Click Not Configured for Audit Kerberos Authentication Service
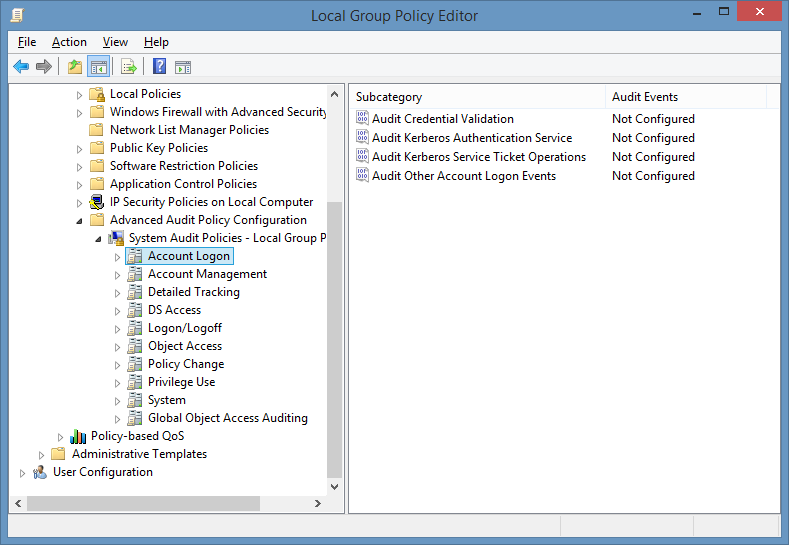The image size is (789, 545). tap(653, 138)
